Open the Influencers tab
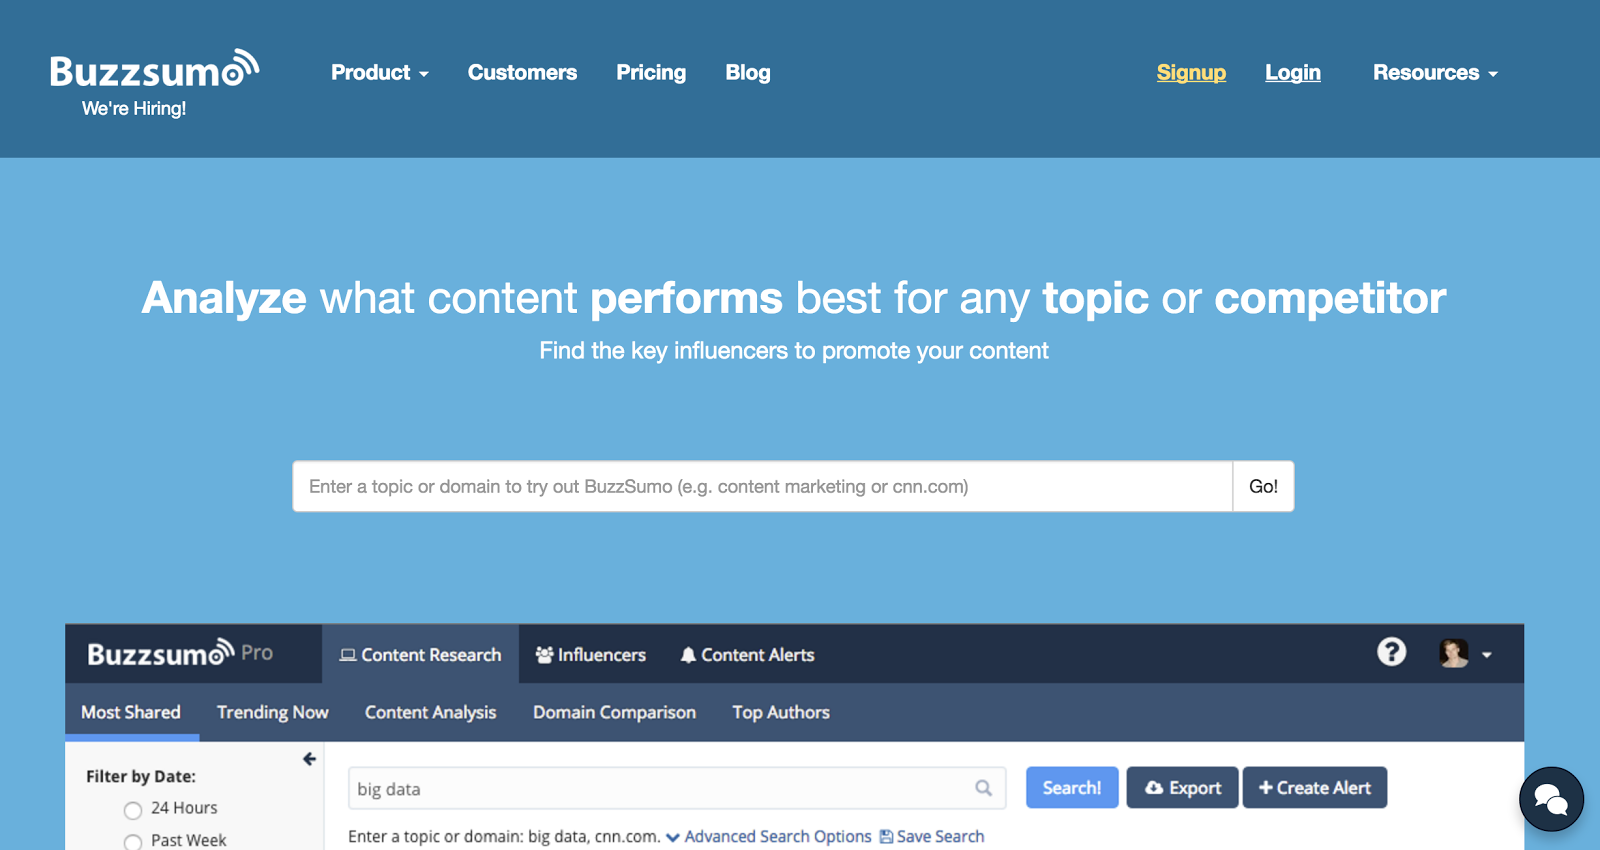Viewport: 1600px width, 850px height. (x=591, y=655)
